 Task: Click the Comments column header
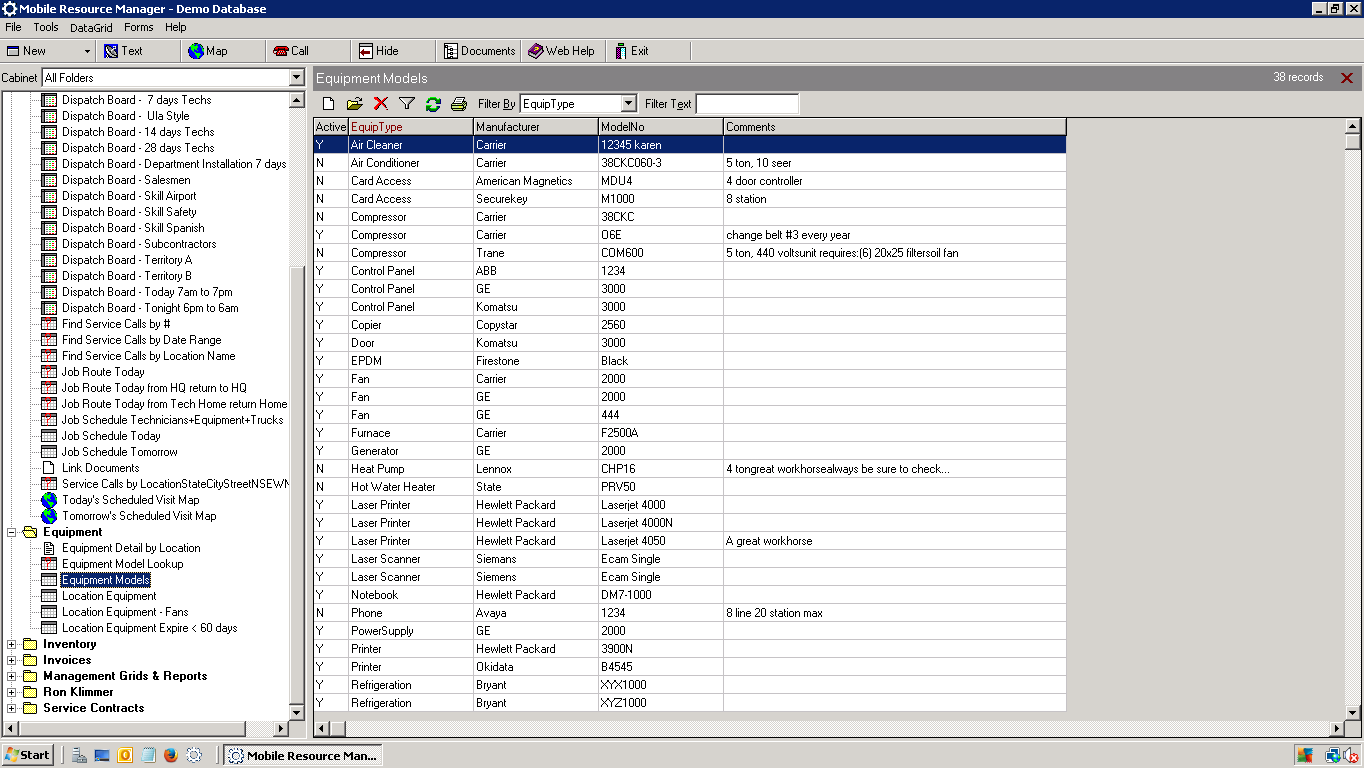[x=894, y=127]
